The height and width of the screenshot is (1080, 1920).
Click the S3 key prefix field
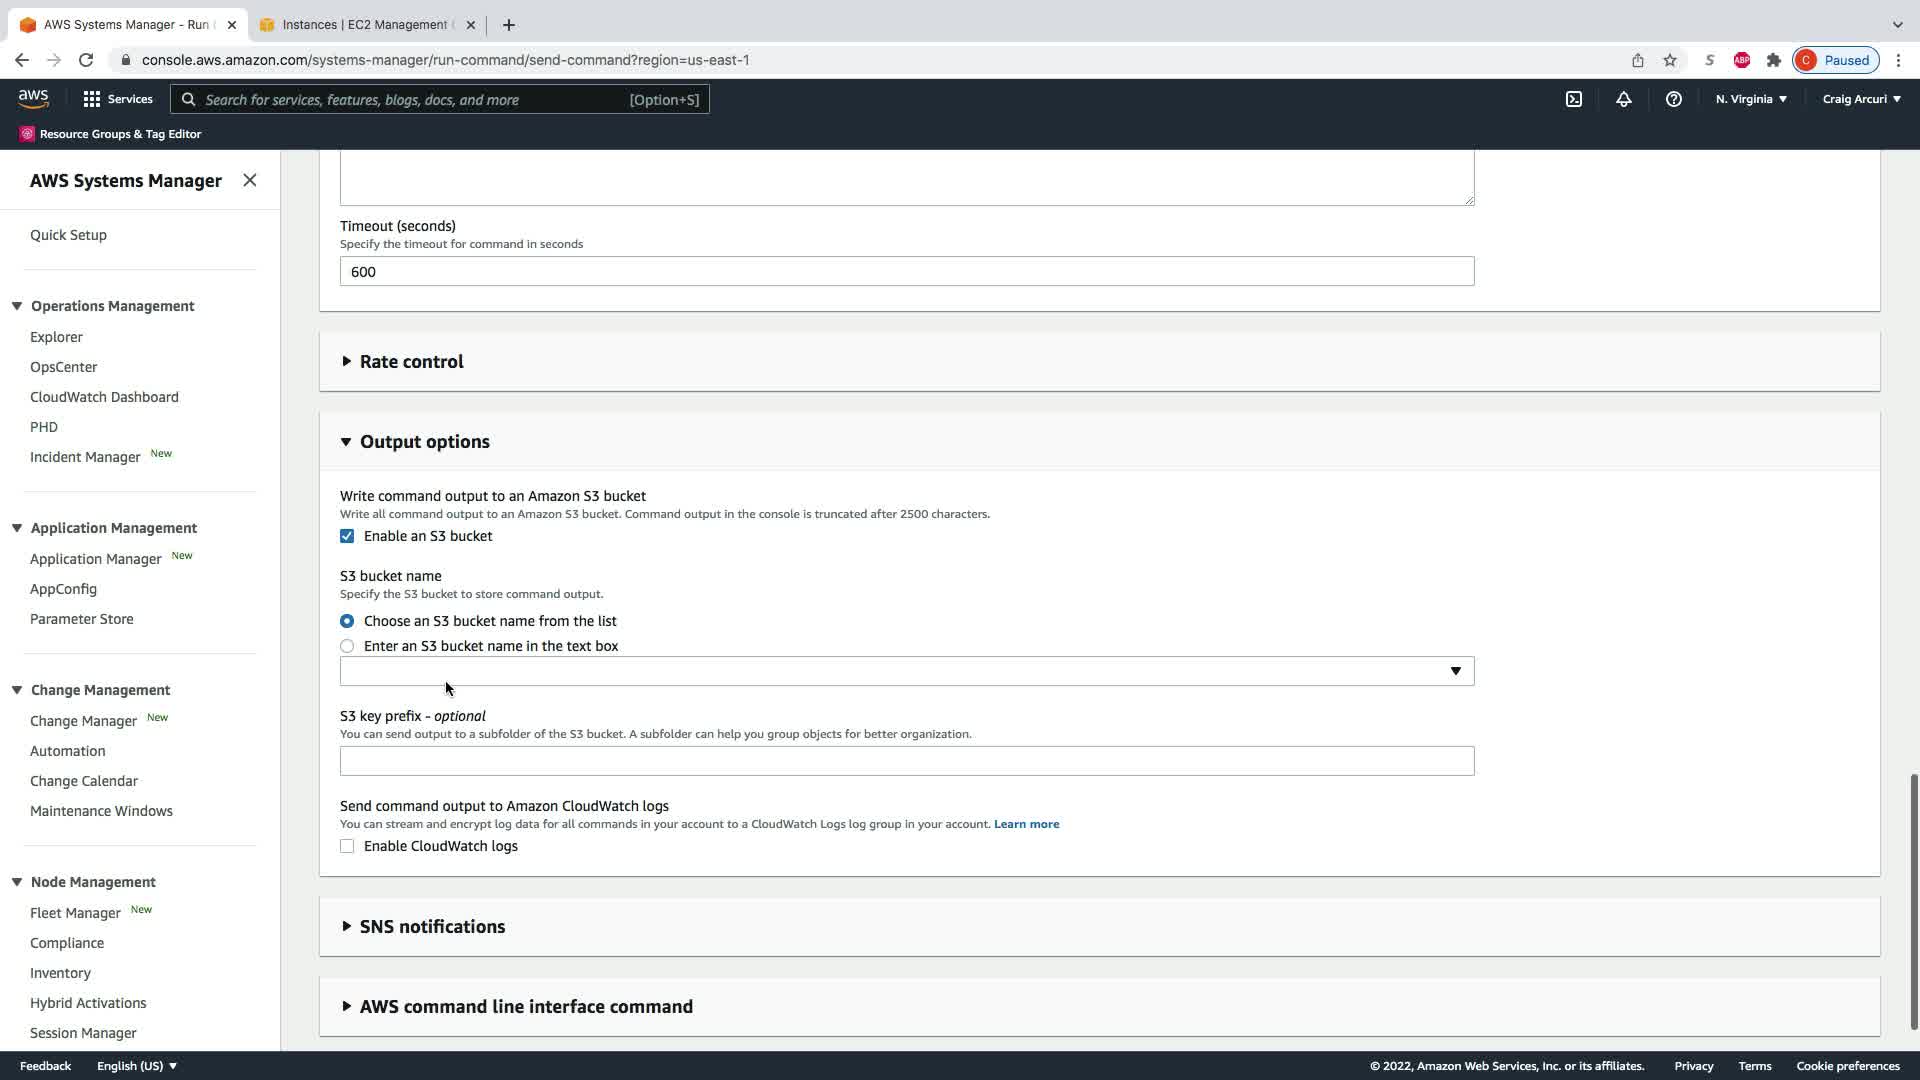(906, 761)
